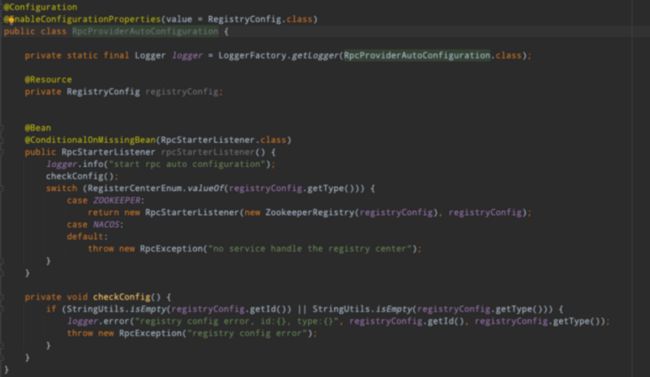Click "no service handle the registry center" string

click(x=310, y=249)
